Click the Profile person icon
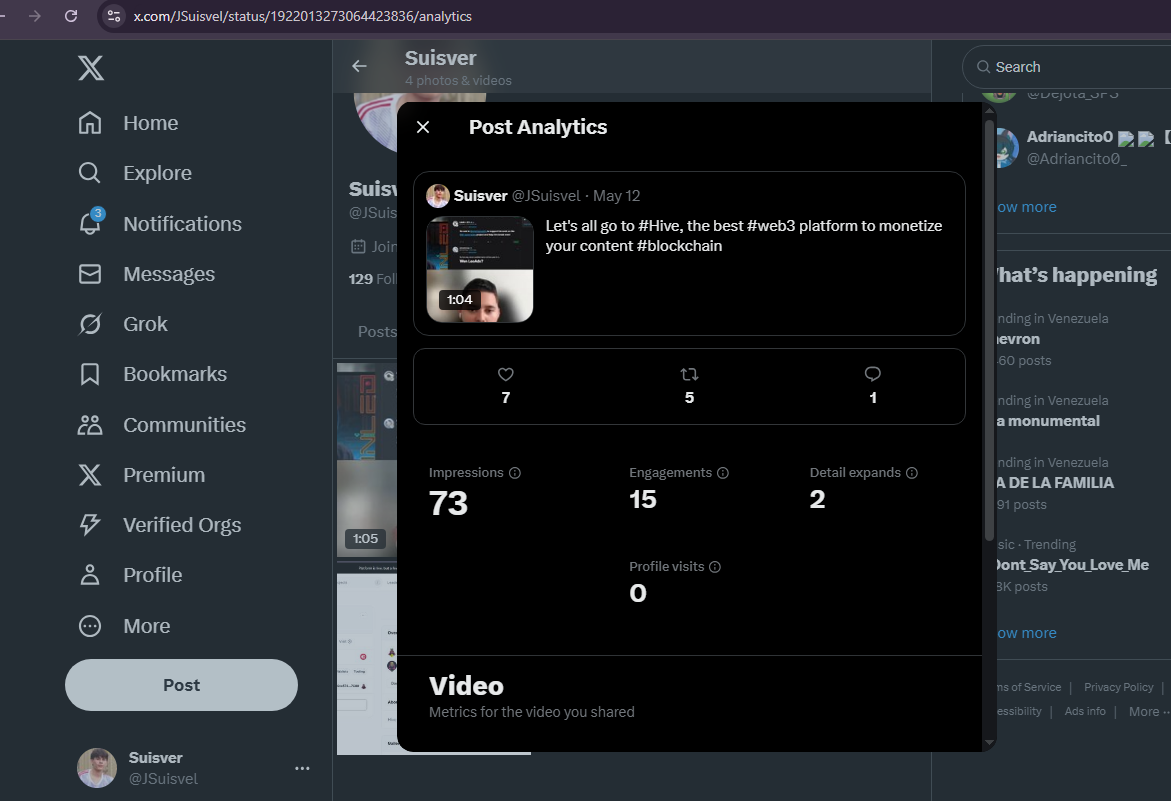 click(90, 575)
